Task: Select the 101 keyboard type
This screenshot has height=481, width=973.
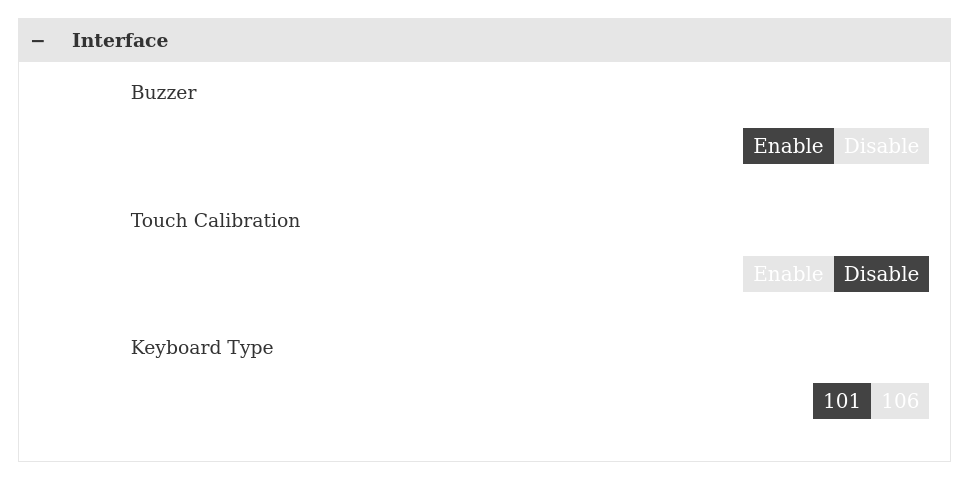Action: (x=841, y=401)
